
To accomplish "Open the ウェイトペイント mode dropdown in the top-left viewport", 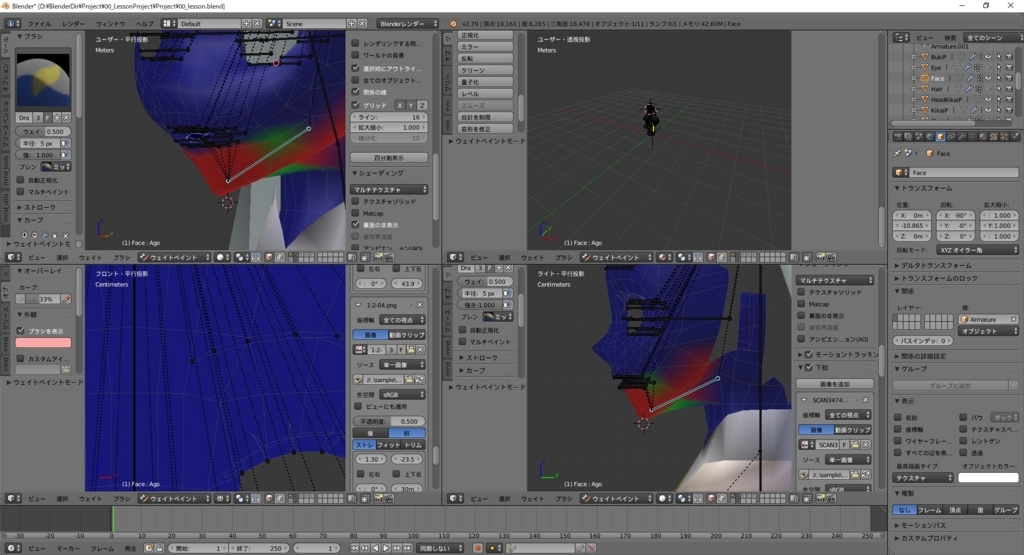I will (174, 257).
